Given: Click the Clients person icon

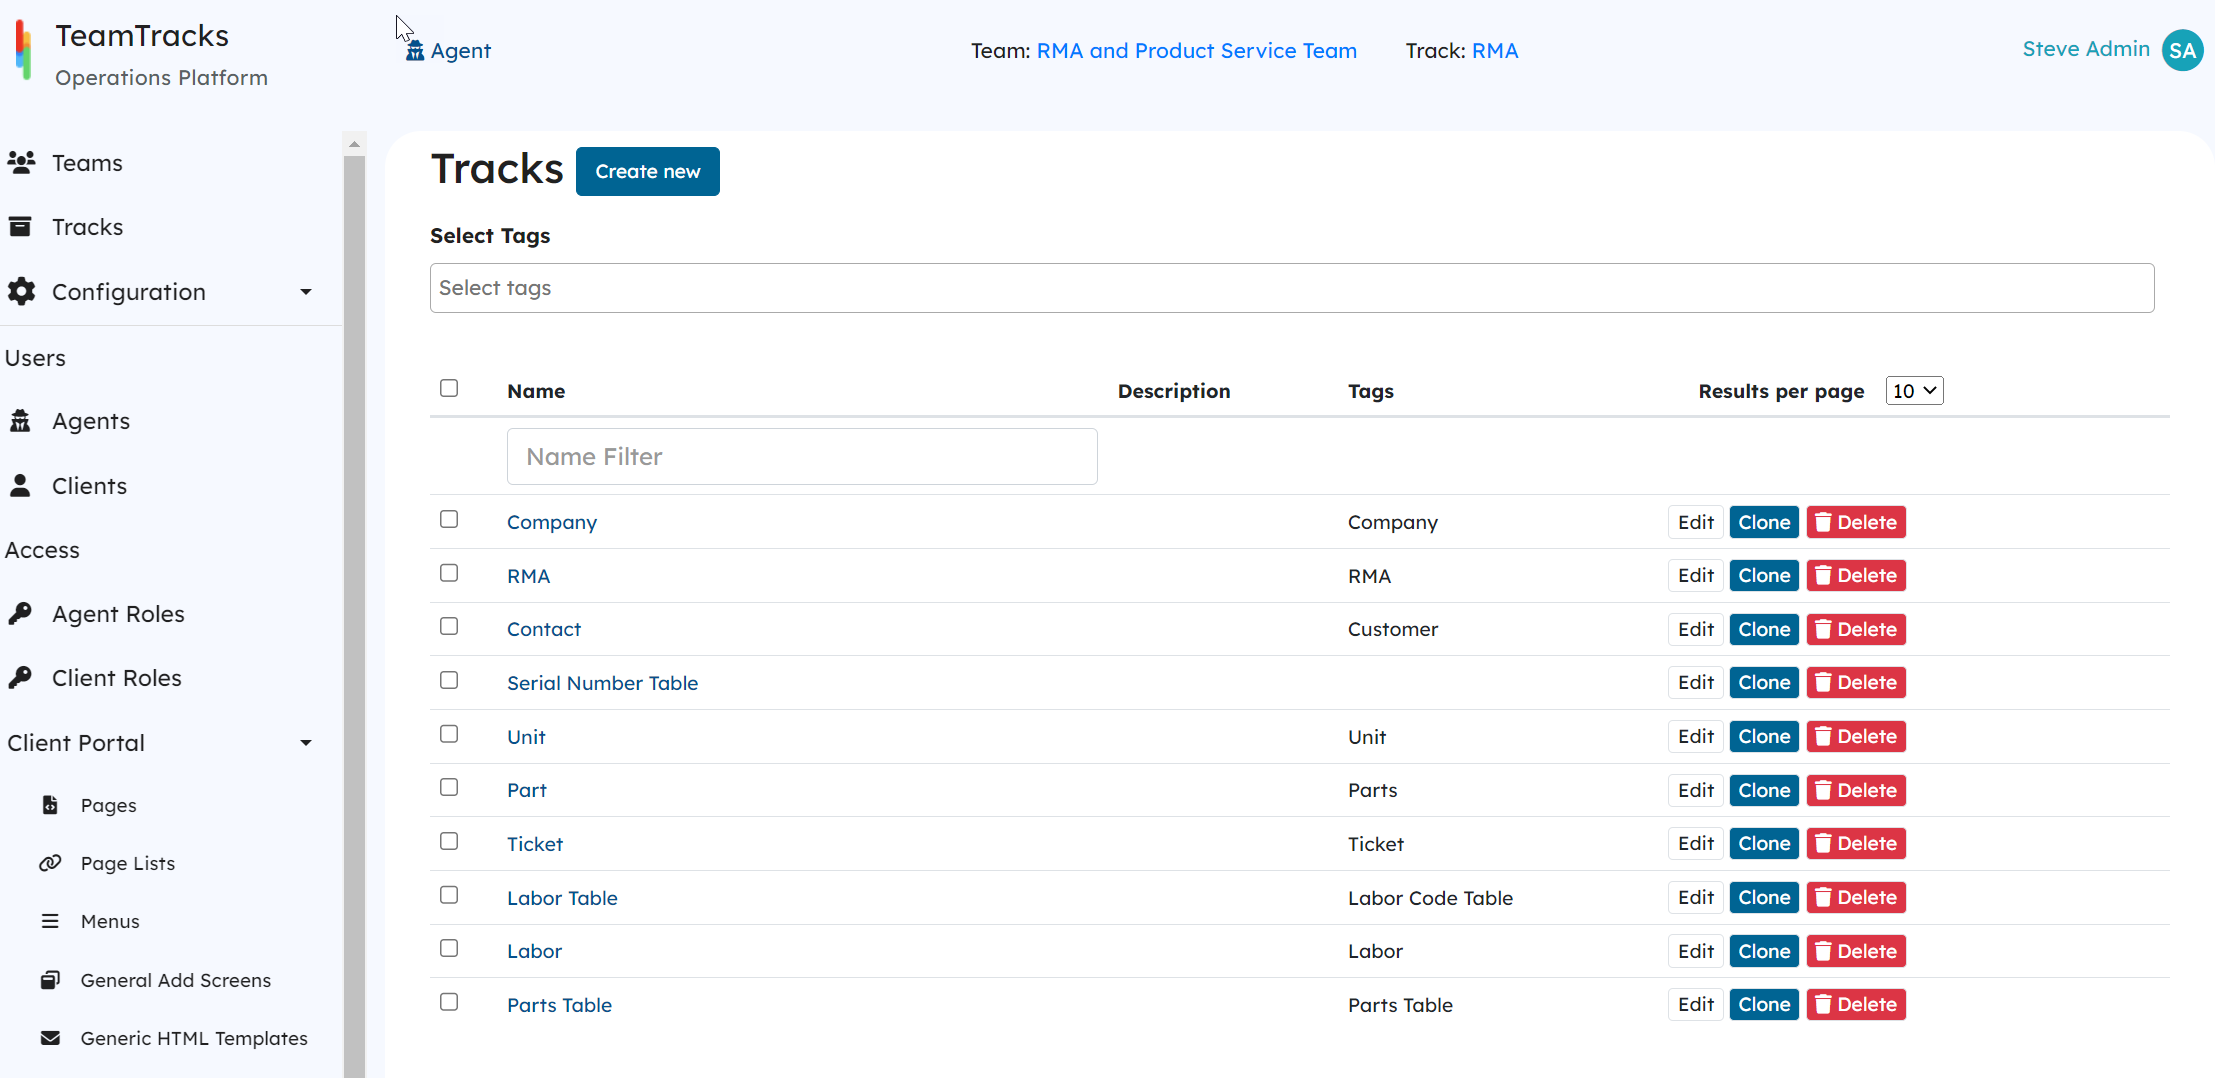Looking at the screenshot, I should 20,486.
